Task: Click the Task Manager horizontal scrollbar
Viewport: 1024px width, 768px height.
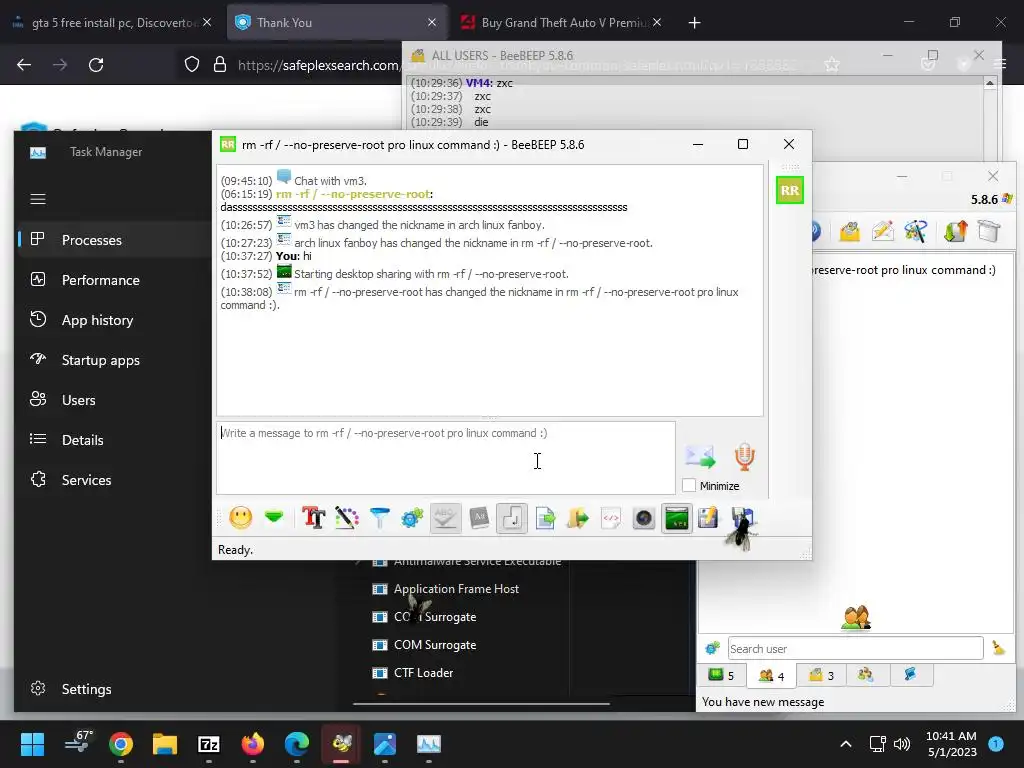Action: [481, 704]
